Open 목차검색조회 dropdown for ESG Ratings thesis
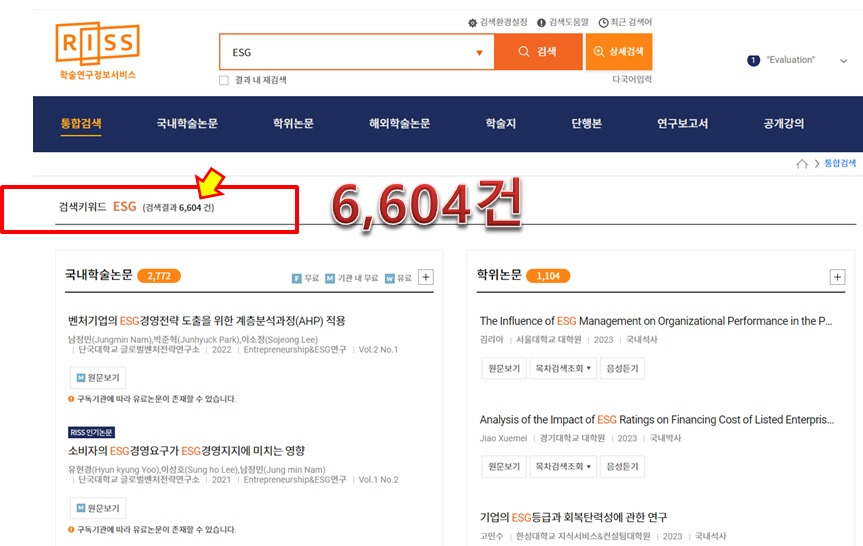 [563, 467]
